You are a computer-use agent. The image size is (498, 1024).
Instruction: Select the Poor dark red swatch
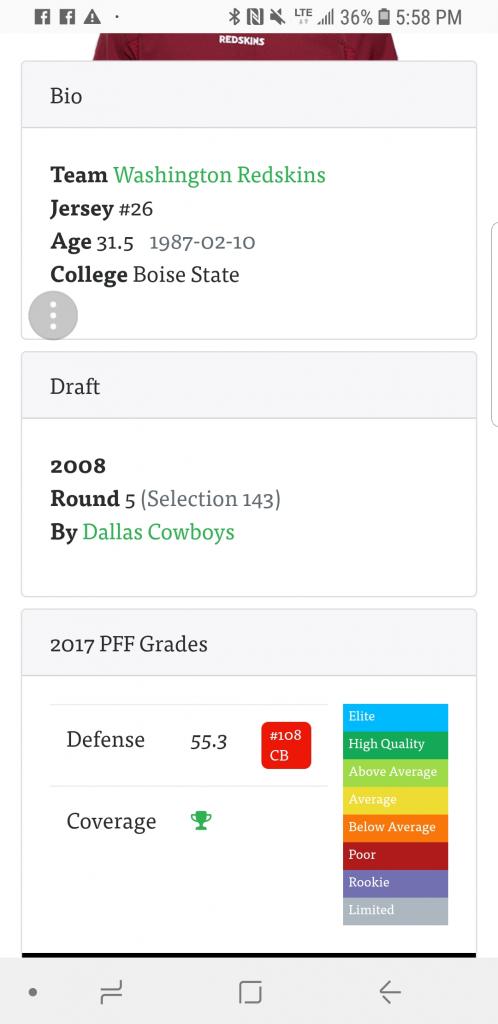[396, 855]
